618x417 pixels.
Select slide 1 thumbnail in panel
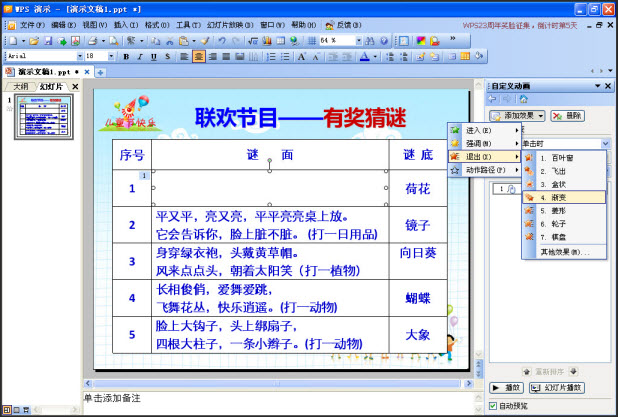pos(44,117)
